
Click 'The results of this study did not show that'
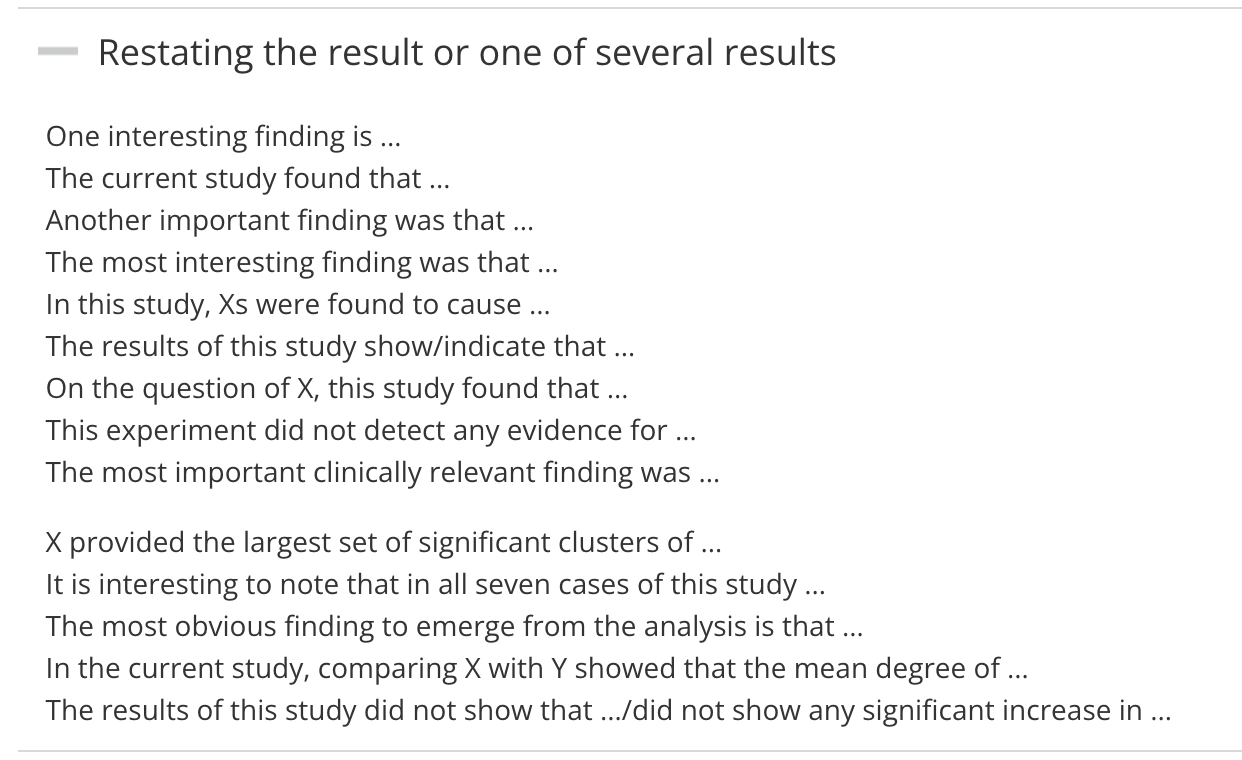coord(318,710)
